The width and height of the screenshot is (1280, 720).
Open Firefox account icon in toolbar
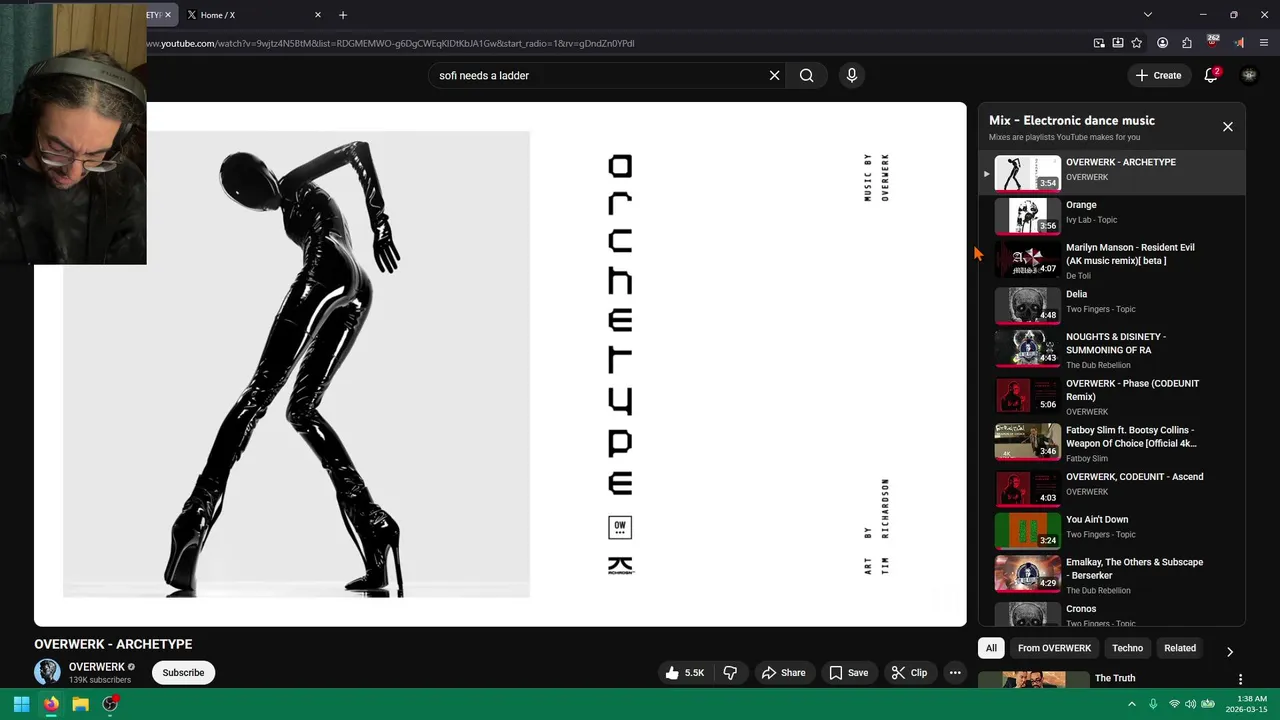(x=1162, y=43)
